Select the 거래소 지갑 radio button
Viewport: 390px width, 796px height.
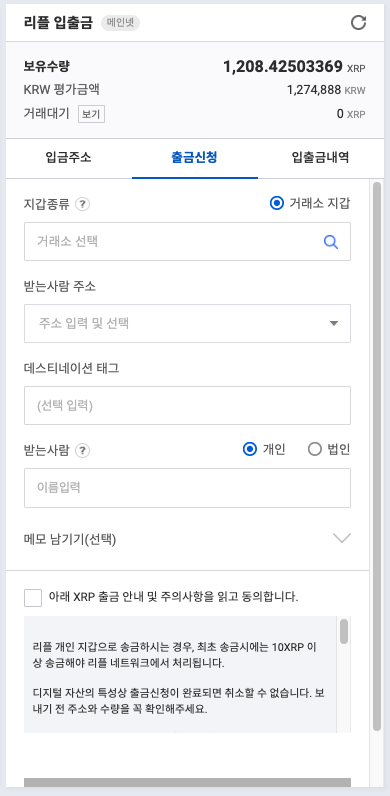click(x=277, y=204)
